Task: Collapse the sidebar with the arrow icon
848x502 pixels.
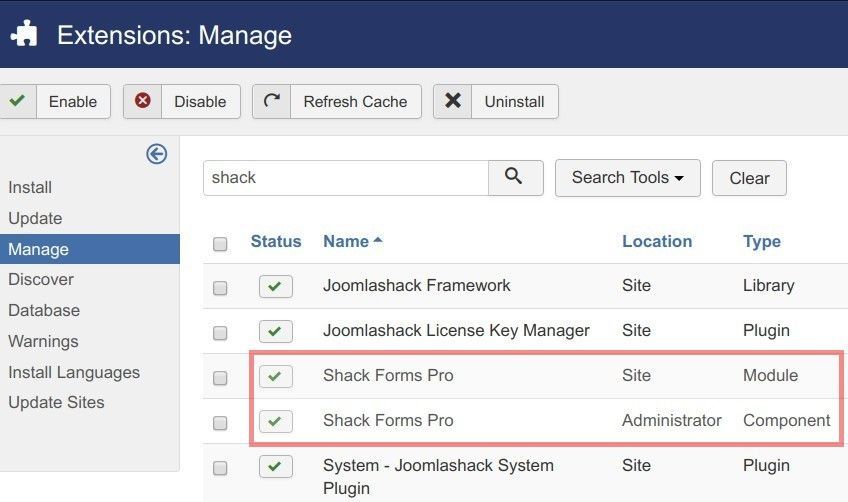Action: click(156, 154)
